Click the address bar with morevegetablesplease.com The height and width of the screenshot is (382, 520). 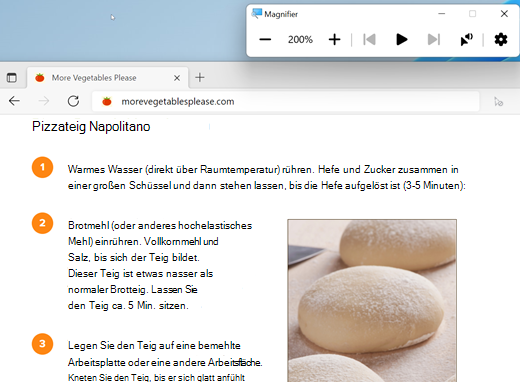tap(286, 101)
